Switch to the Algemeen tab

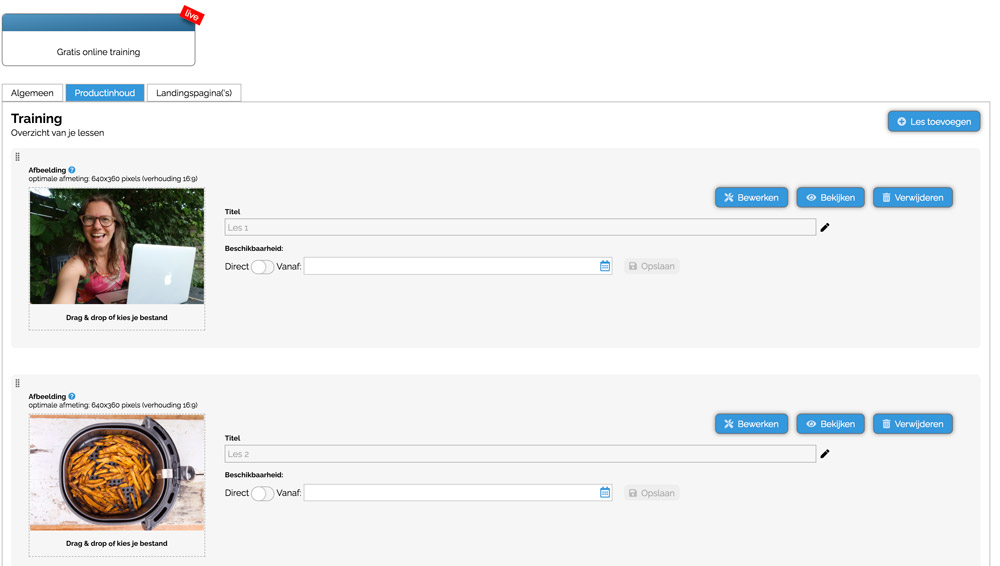(33, 93)
